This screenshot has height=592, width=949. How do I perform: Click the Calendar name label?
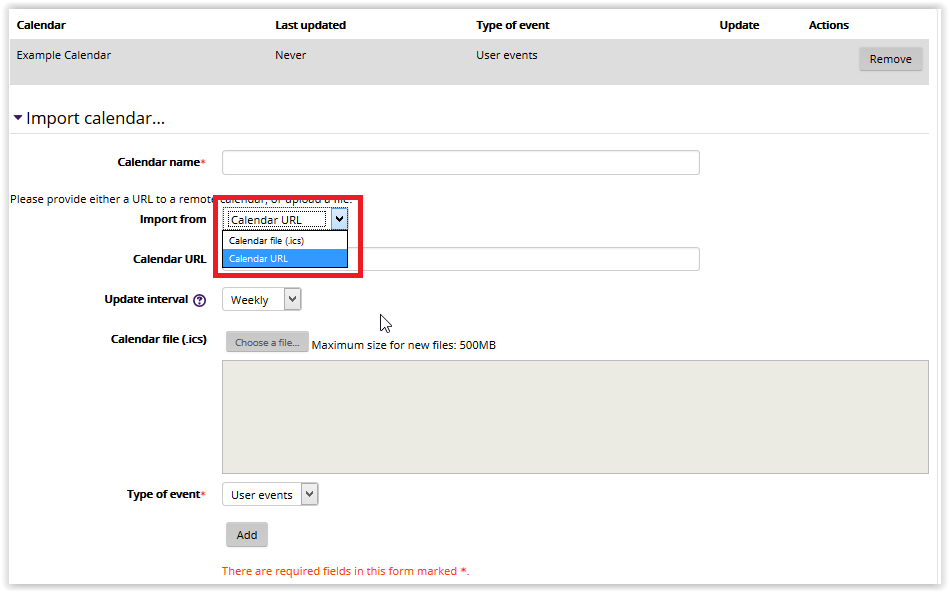coord(159,162)
